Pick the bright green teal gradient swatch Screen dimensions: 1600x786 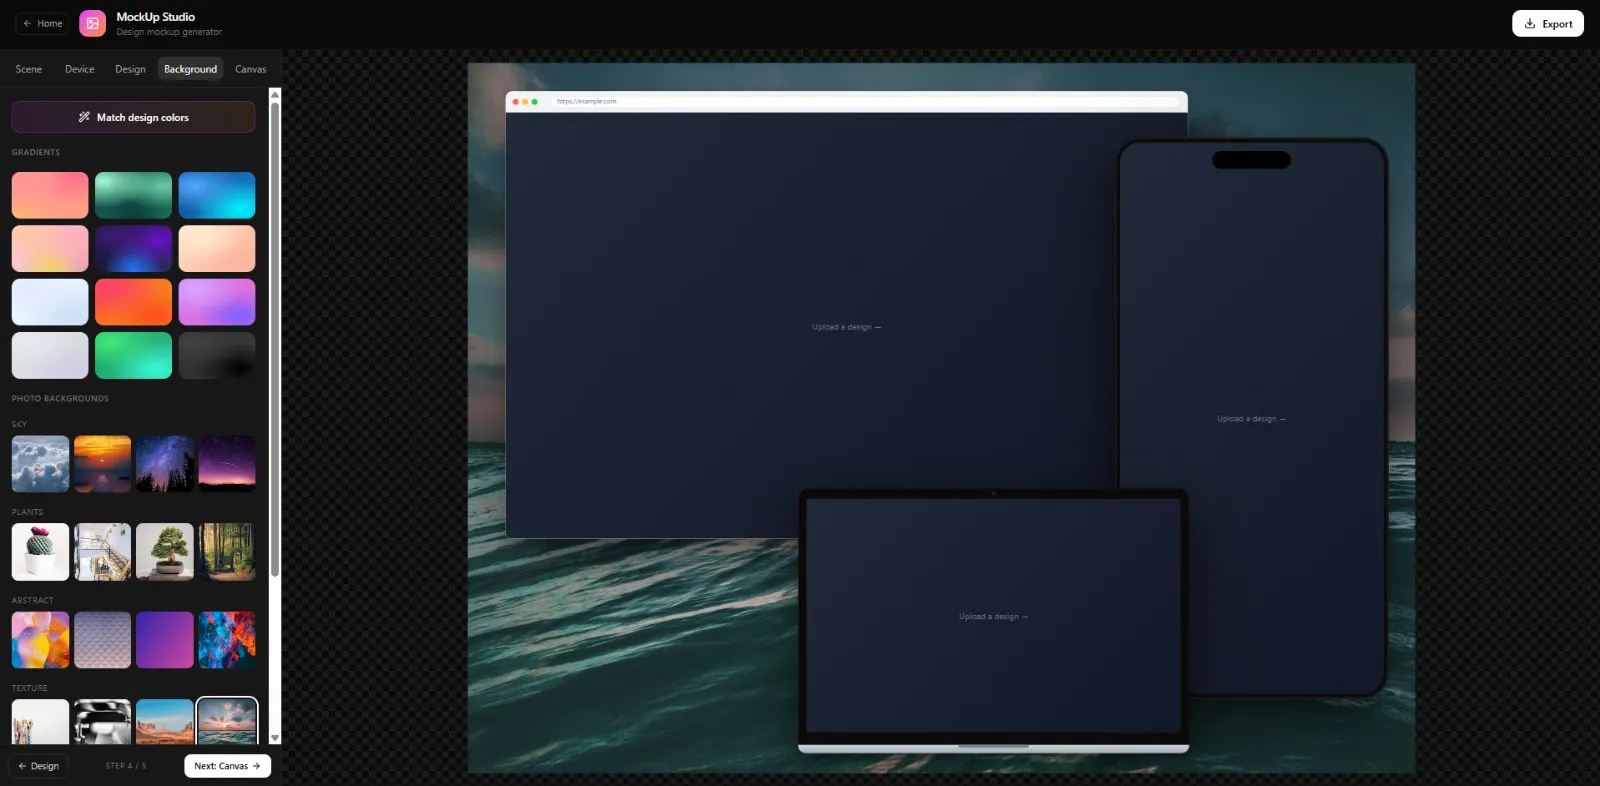pos(133,355)
